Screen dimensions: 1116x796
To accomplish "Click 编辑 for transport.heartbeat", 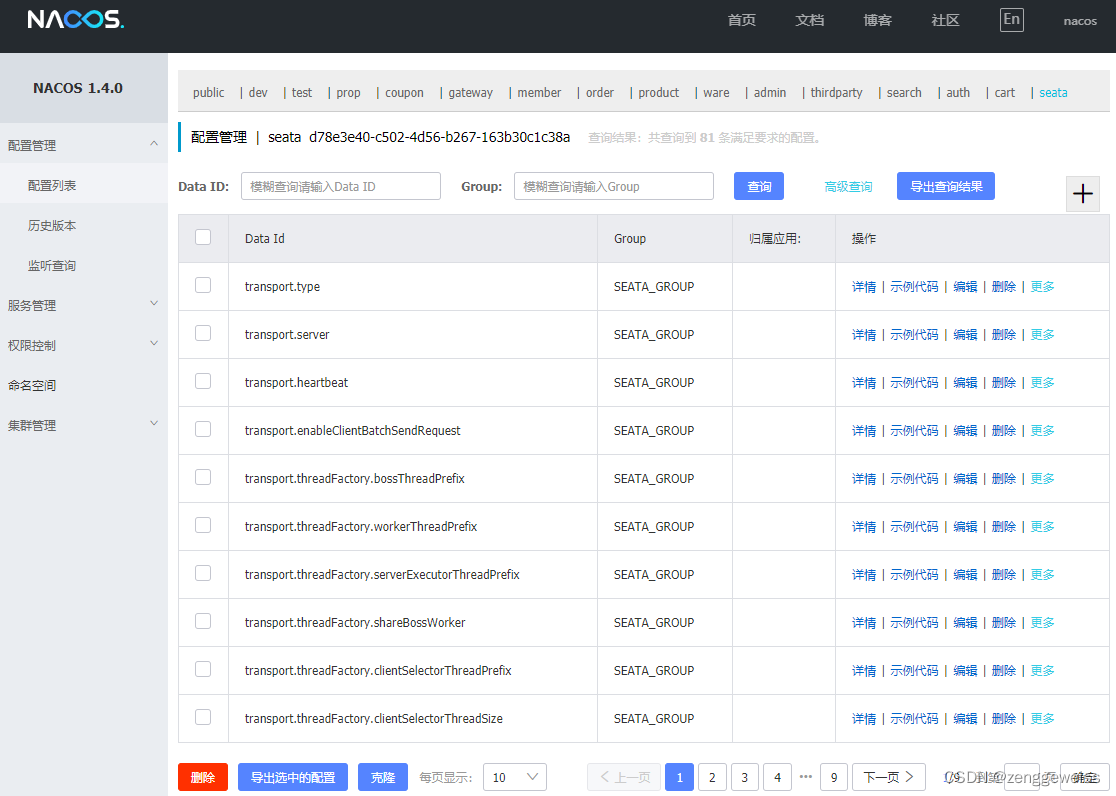I will pyautogui.click(x=965, y=383).
